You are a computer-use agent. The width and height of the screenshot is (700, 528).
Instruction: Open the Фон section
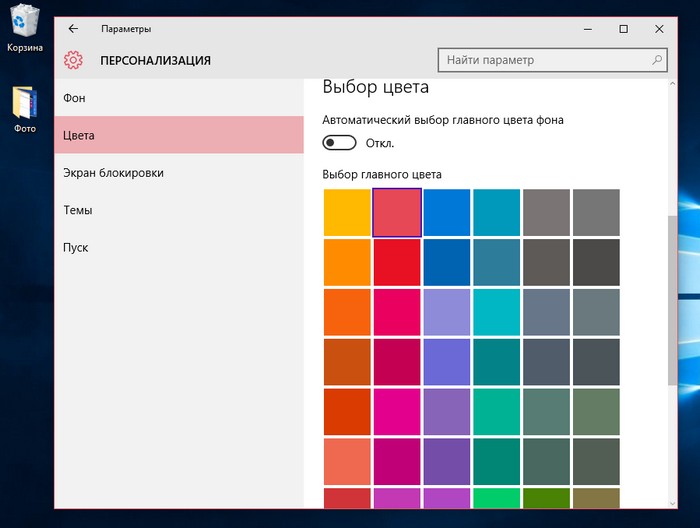click(x=74, y=98)
